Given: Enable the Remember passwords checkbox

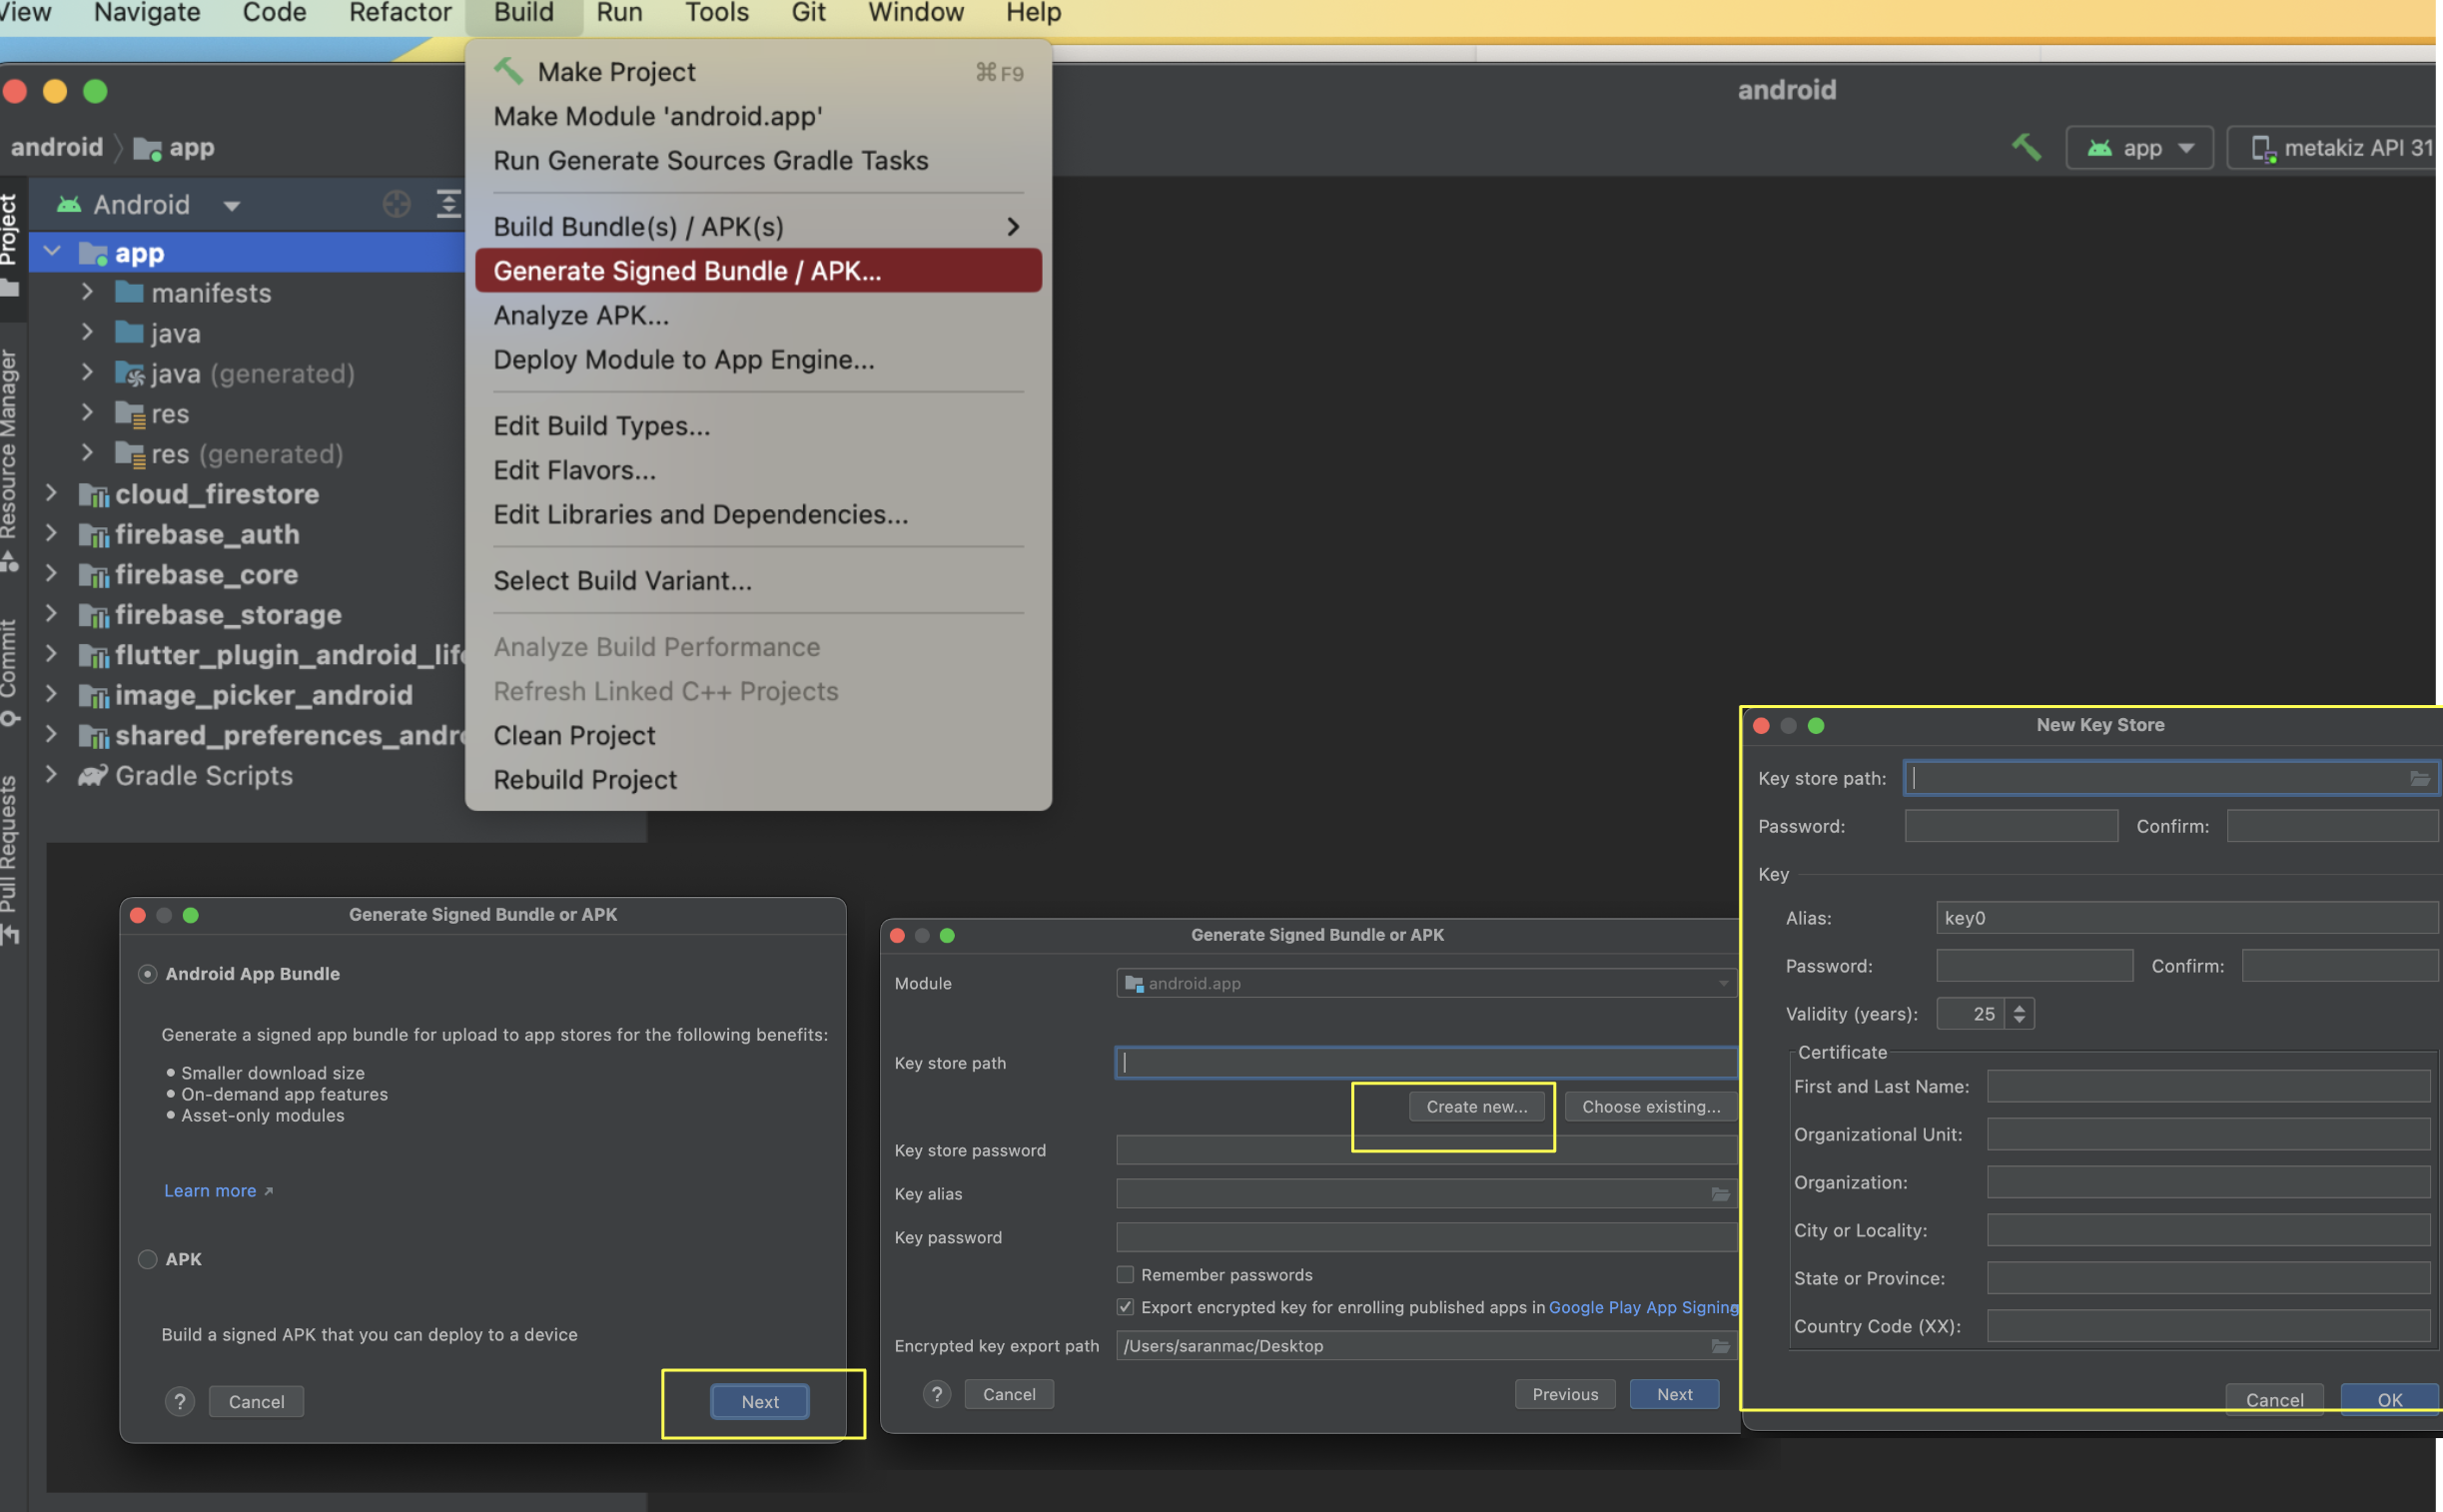Looking at the screenshot, I should point(1125,1275).
